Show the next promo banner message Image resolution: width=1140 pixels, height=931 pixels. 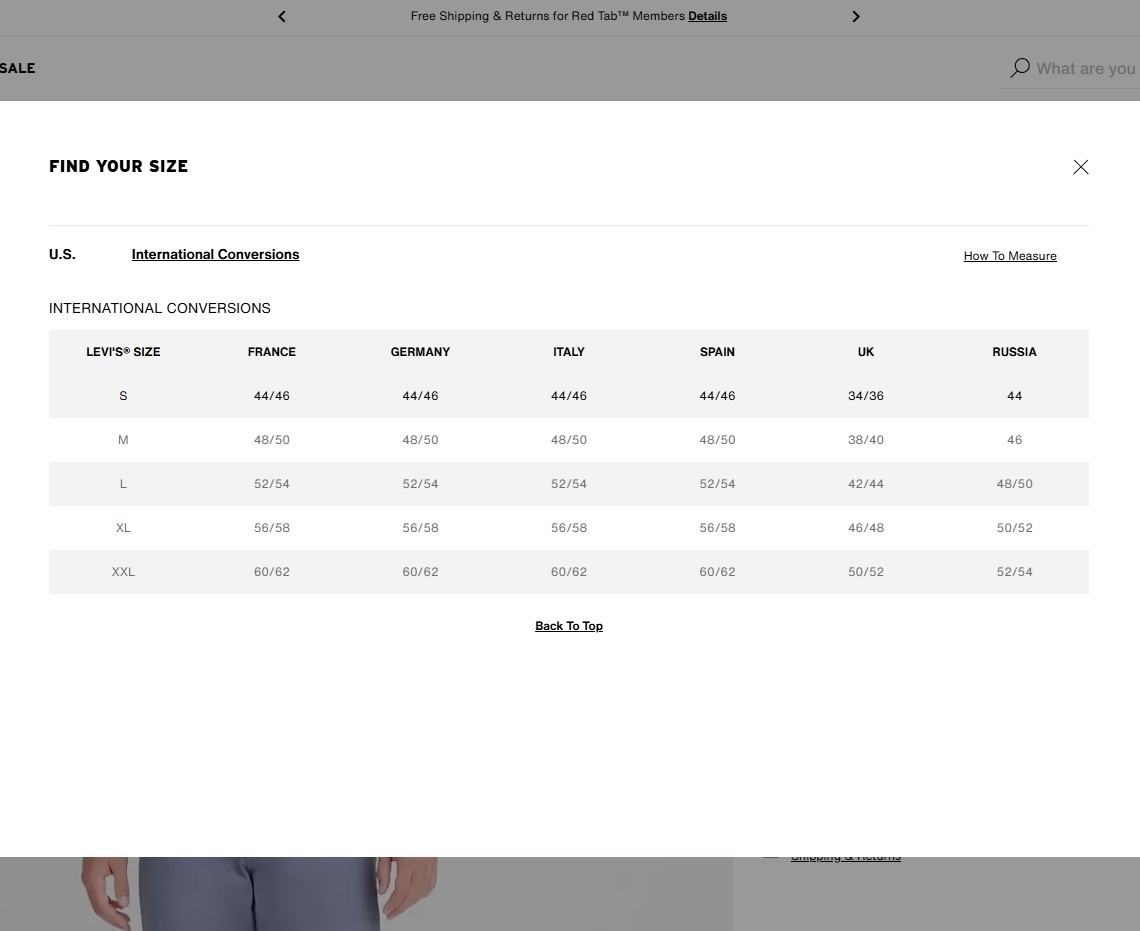pos(856,16)
